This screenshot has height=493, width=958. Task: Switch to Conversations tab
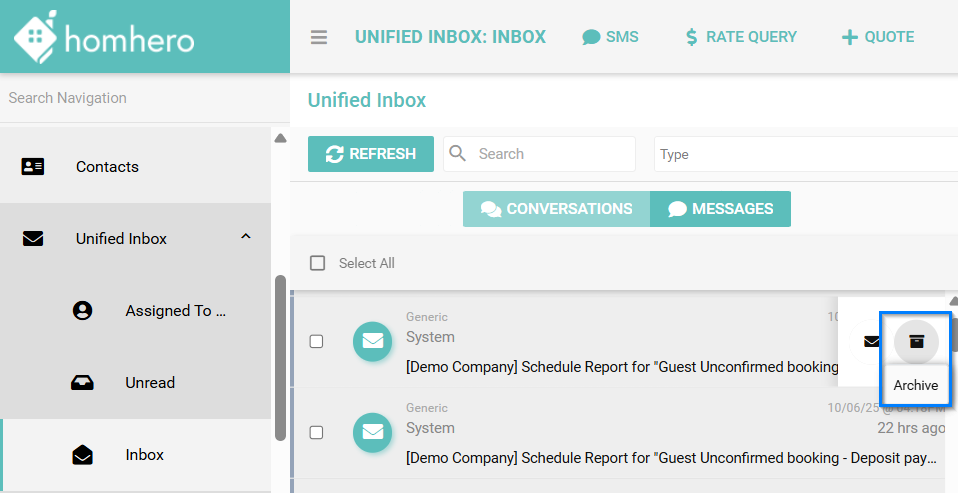(x=556, y=209)
